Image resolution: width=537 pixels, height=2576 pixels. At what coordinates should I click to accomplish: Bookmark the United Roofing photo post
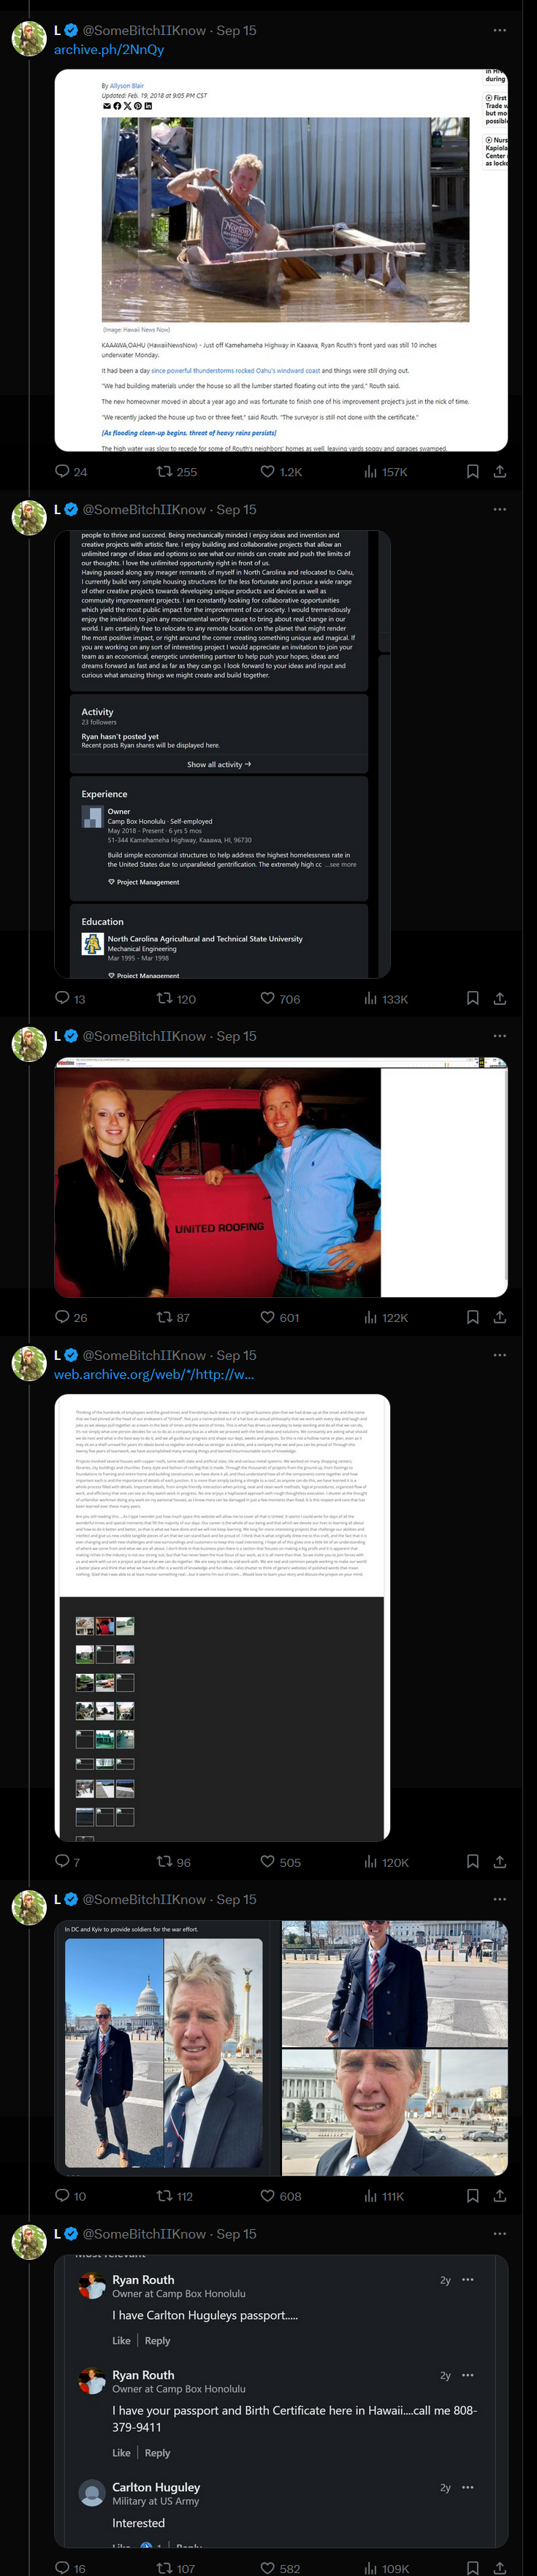[472, 1317]
